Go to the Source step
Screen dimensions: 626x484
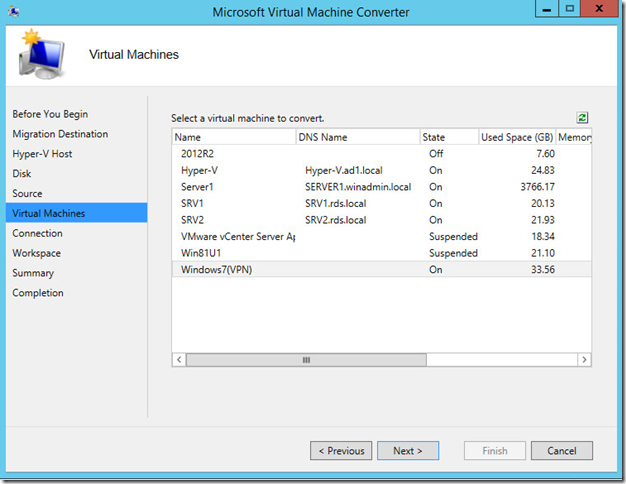click(27, 193)
